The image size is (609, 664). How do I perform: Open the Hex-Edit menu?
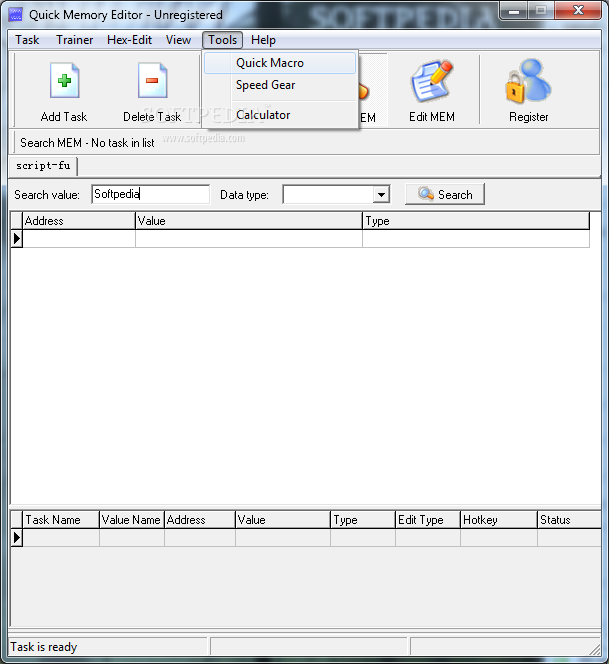tap(130, 40)
